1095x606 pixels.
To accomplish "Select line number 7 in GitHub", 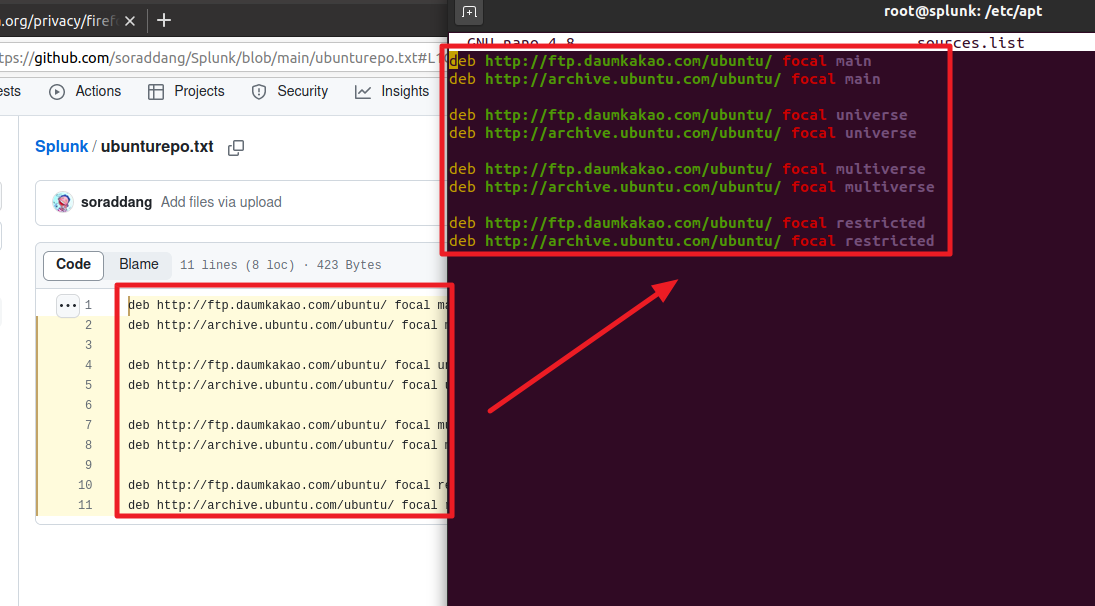I will pos(89,425).
